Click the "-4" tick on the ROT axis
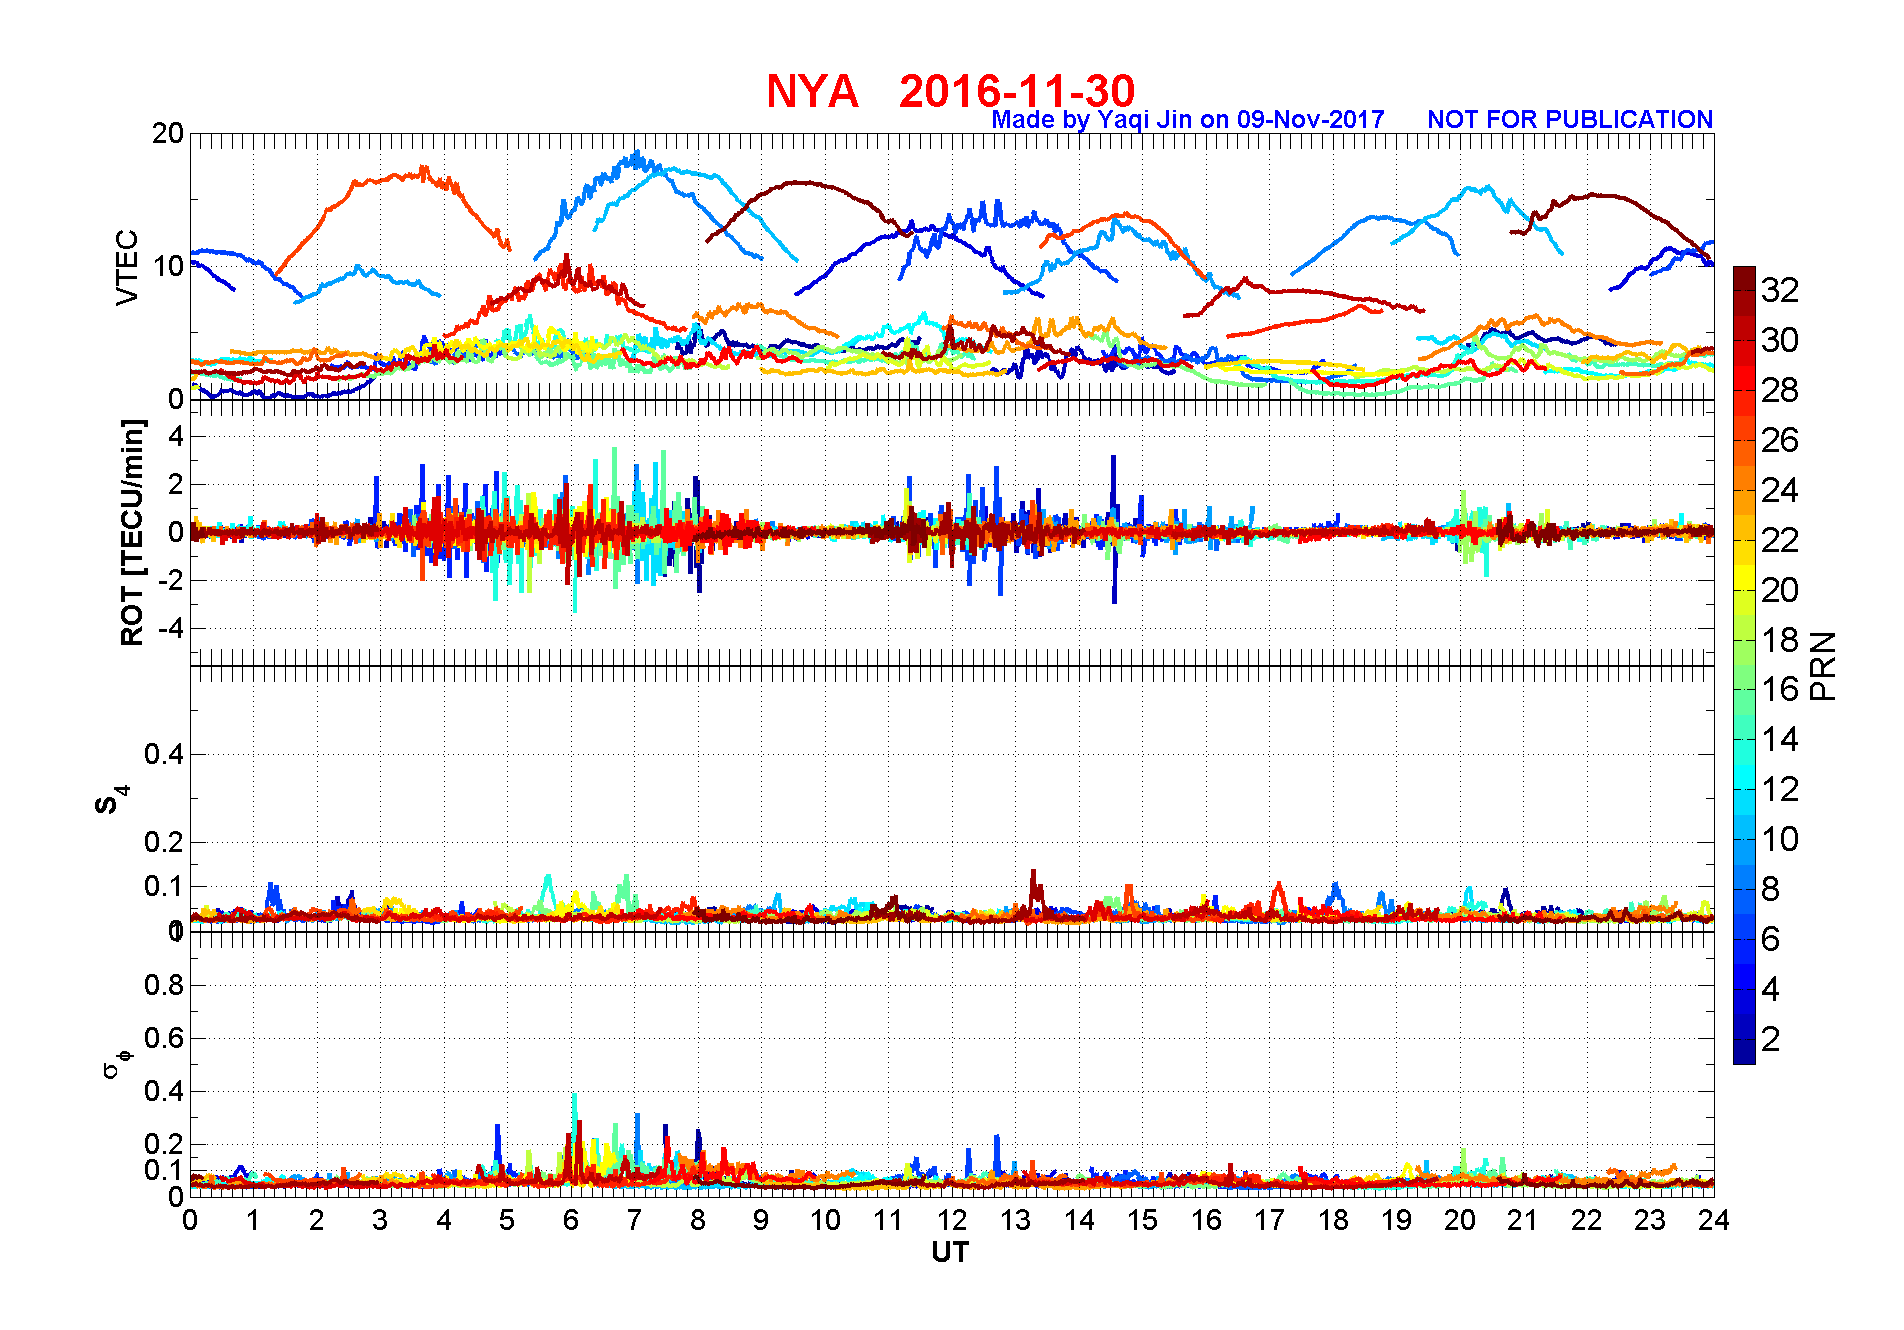The height and width of the screenshot is (1330, 1904). (x=171, y=629)
